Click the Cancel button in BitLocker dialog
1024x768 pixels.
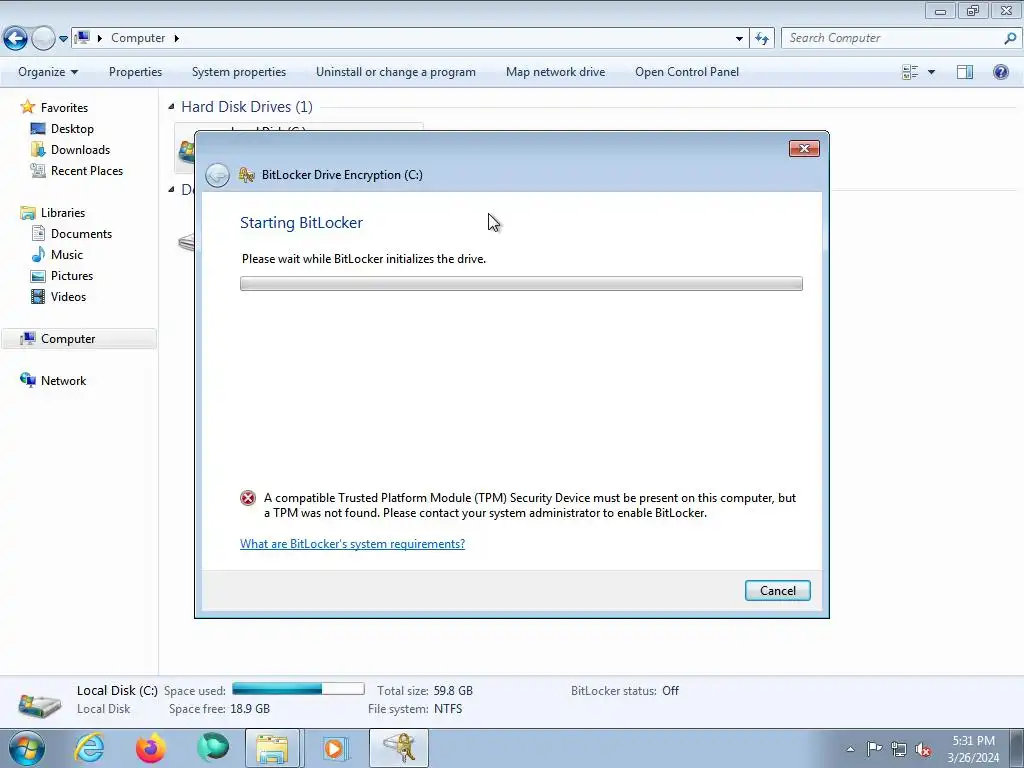[x=777, y=590]
